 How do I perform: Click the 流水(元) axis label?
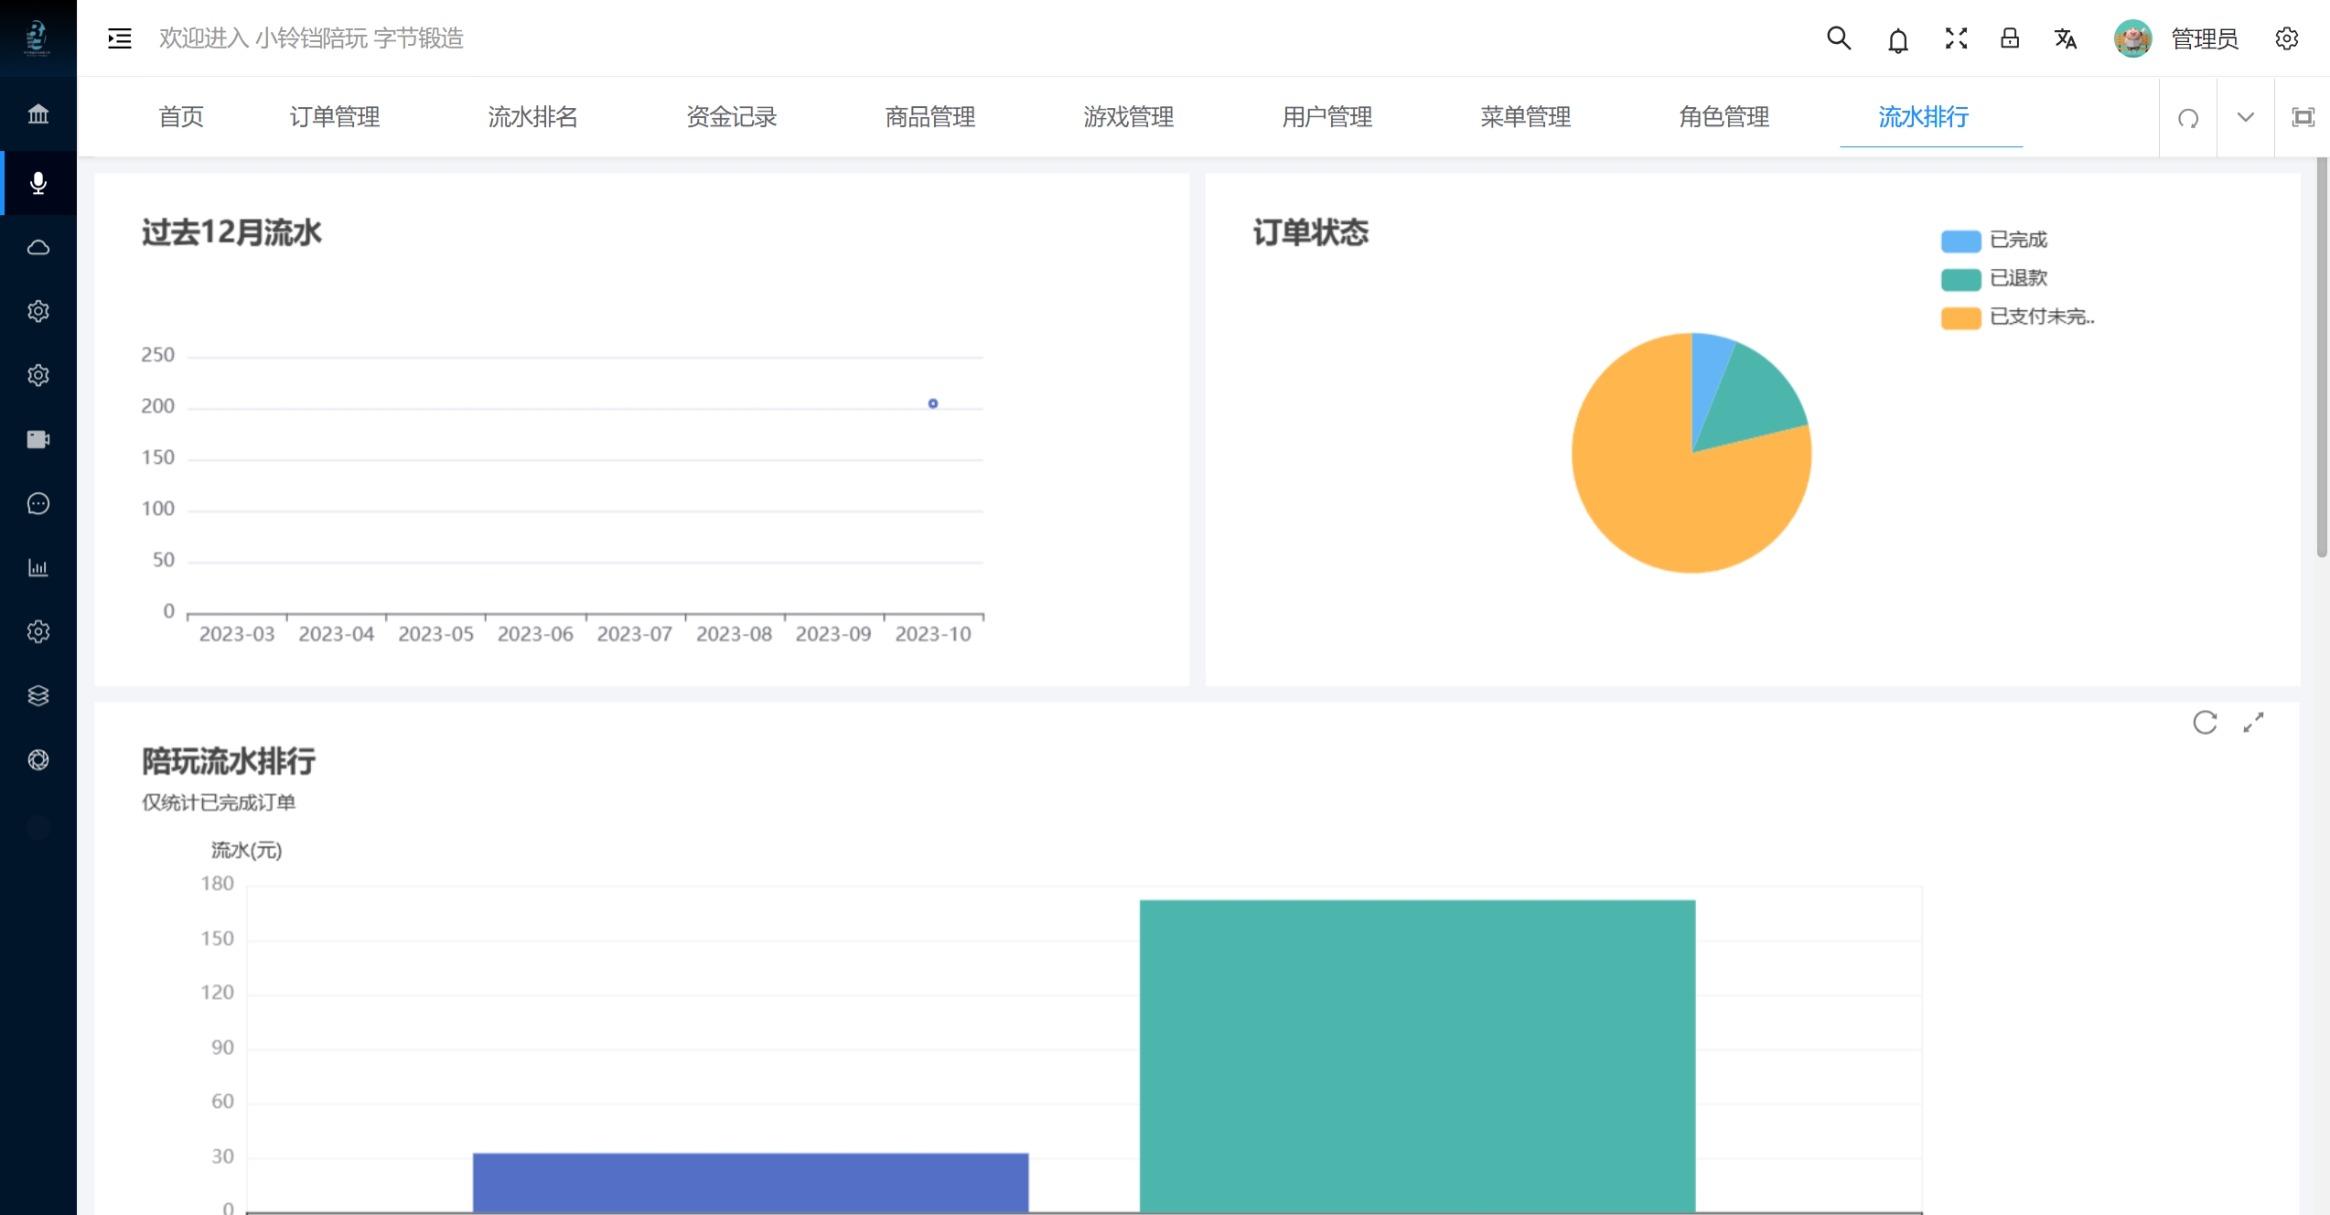click(x=246, y=850)
